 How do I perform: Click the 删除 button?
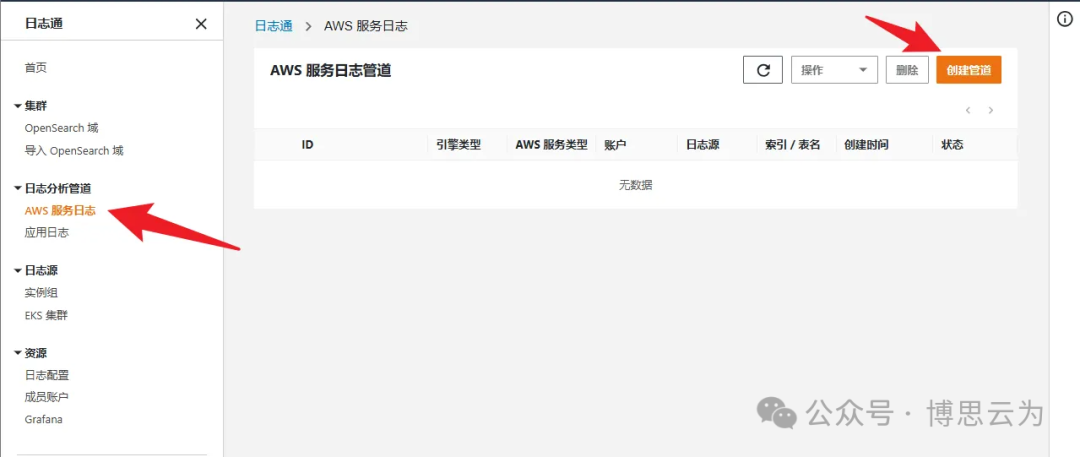[x=907, y=70]
